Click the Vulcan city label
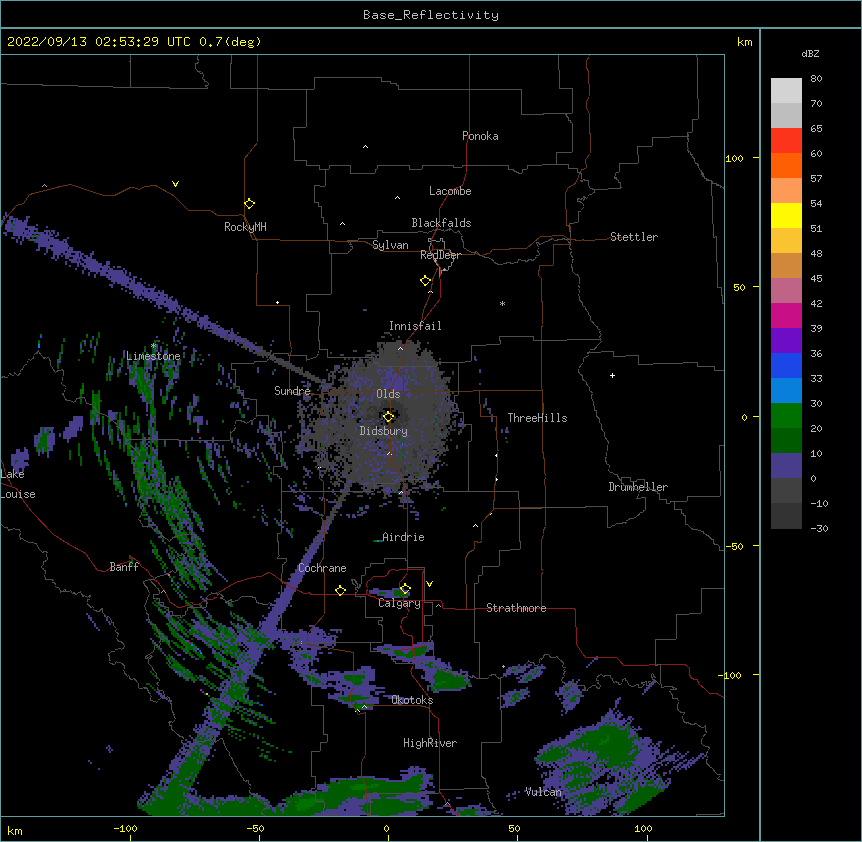The width and height of the screenshot is (862, 842). (543, 792)
